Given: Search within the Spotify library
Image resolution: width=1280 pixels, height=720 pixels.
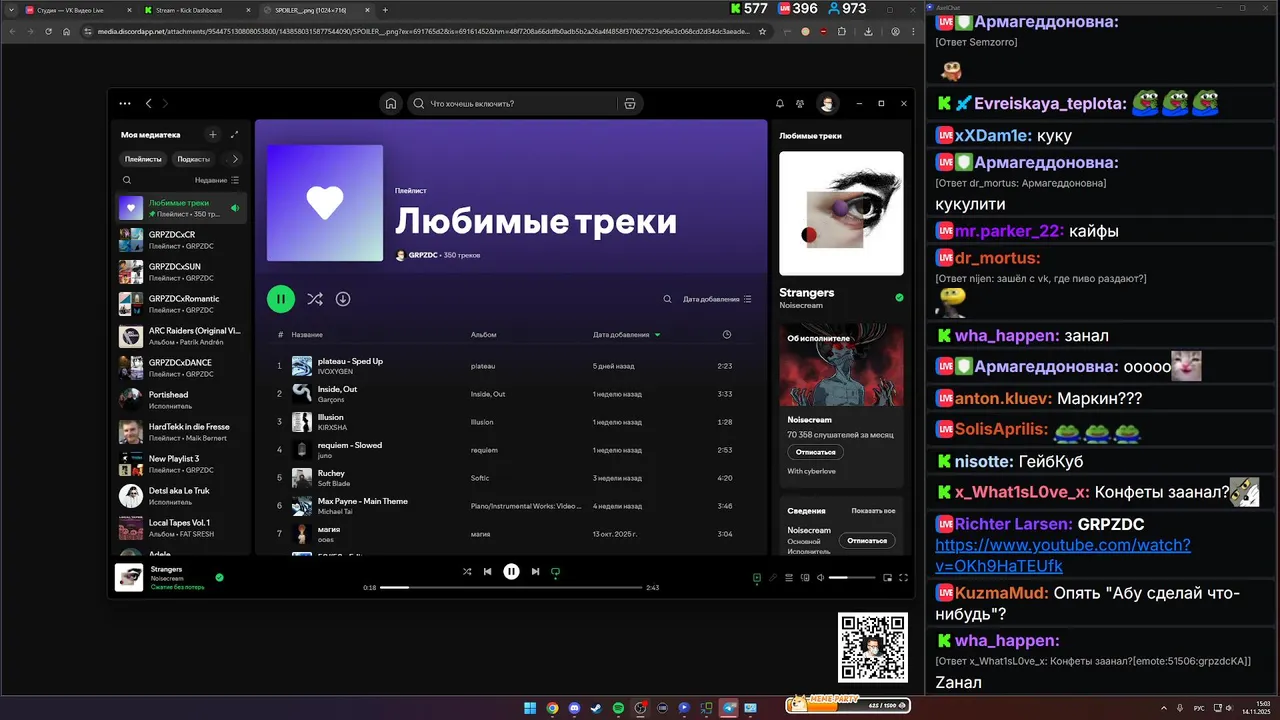Looking at the screenshot, I should click(x=127, y=180).
